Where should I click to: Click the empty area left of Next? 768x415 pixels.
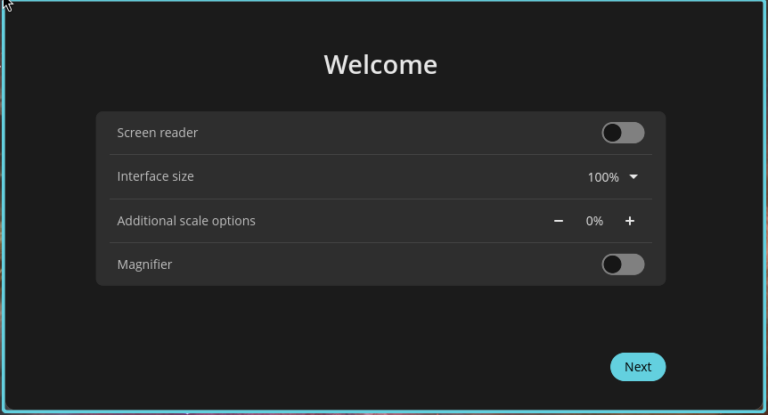(x=400, y=367)
